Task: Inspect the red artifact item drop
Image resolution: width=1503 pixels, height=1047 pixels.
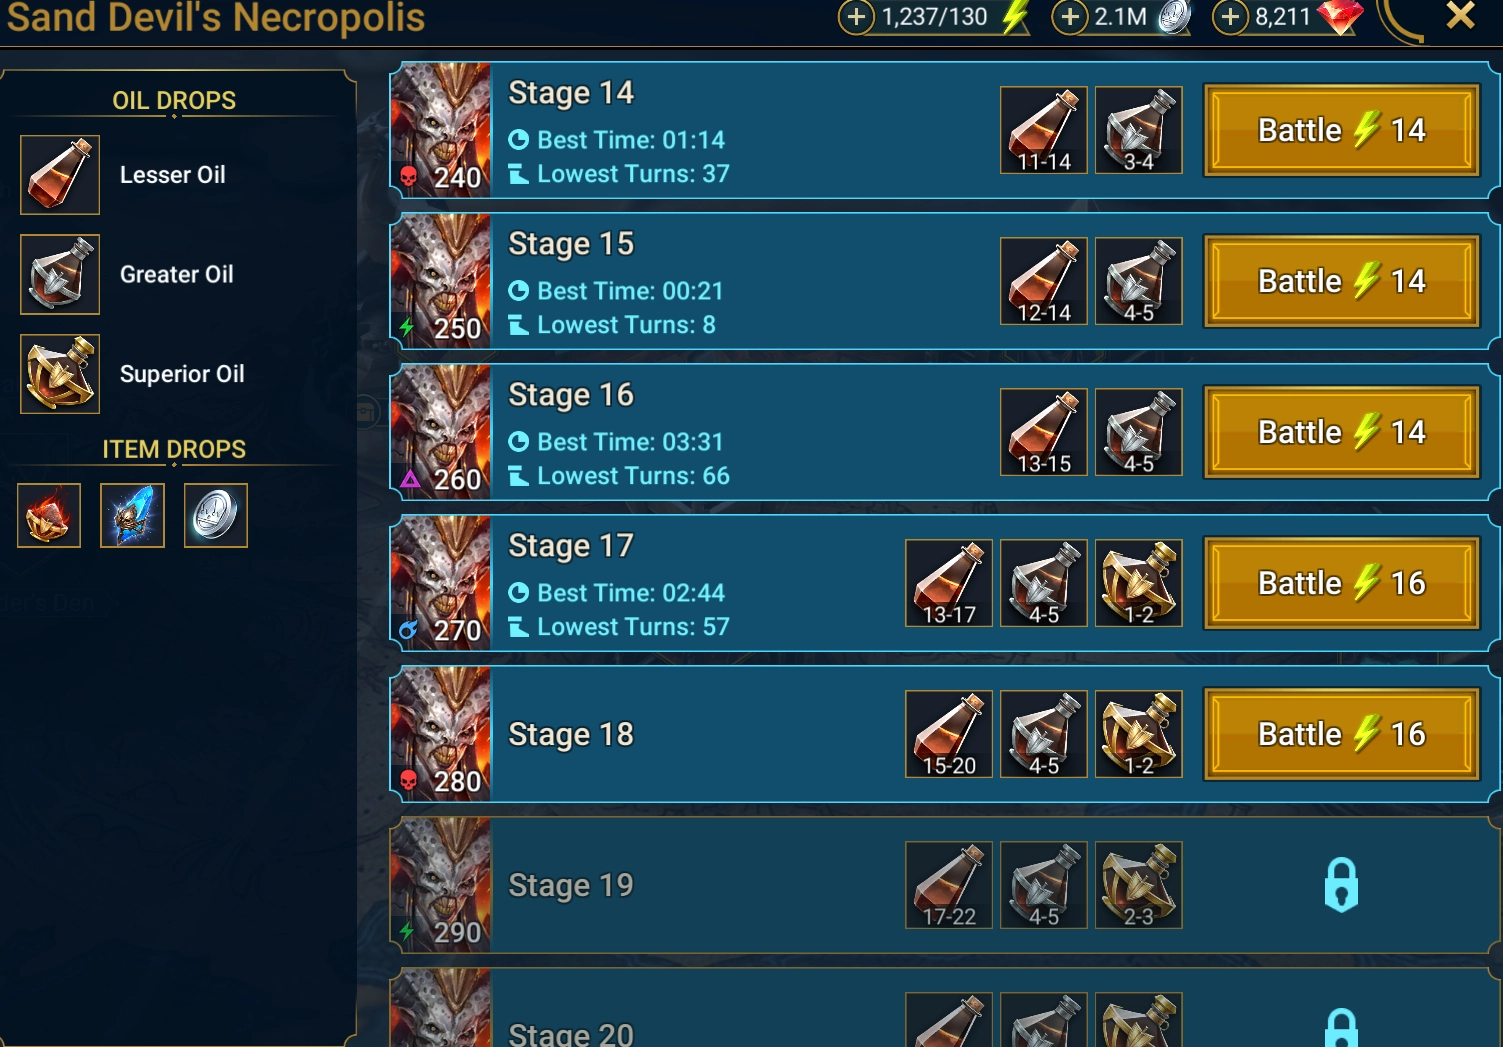Action: point(49,516)
